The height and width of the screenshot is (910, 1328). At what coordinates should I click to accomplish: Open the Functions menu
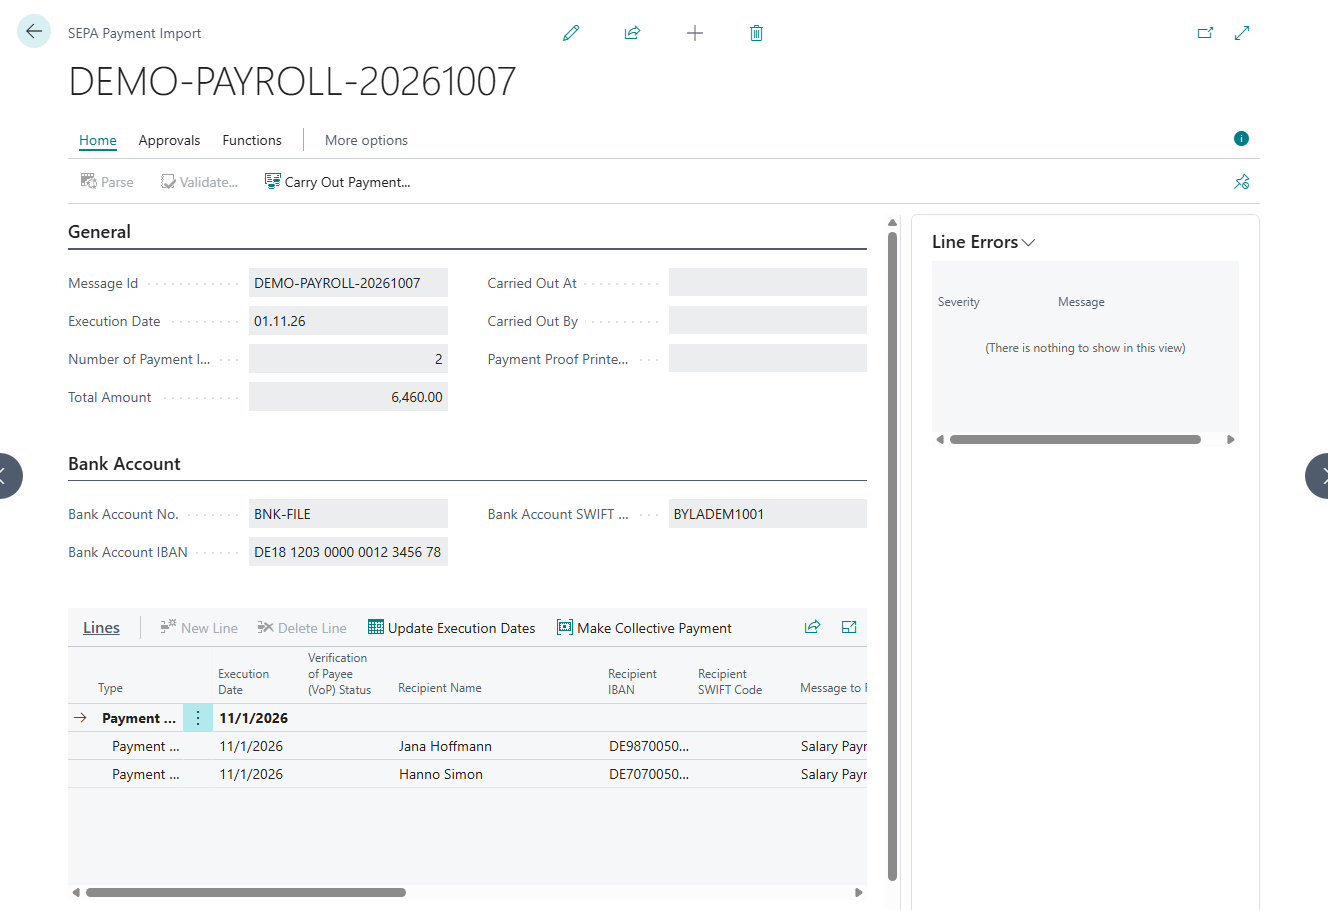click(252, 140)
